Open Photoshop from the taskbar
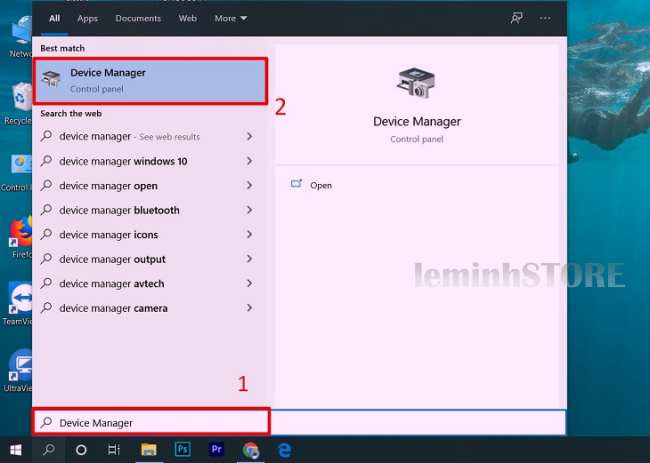 [x=183, y=450]
